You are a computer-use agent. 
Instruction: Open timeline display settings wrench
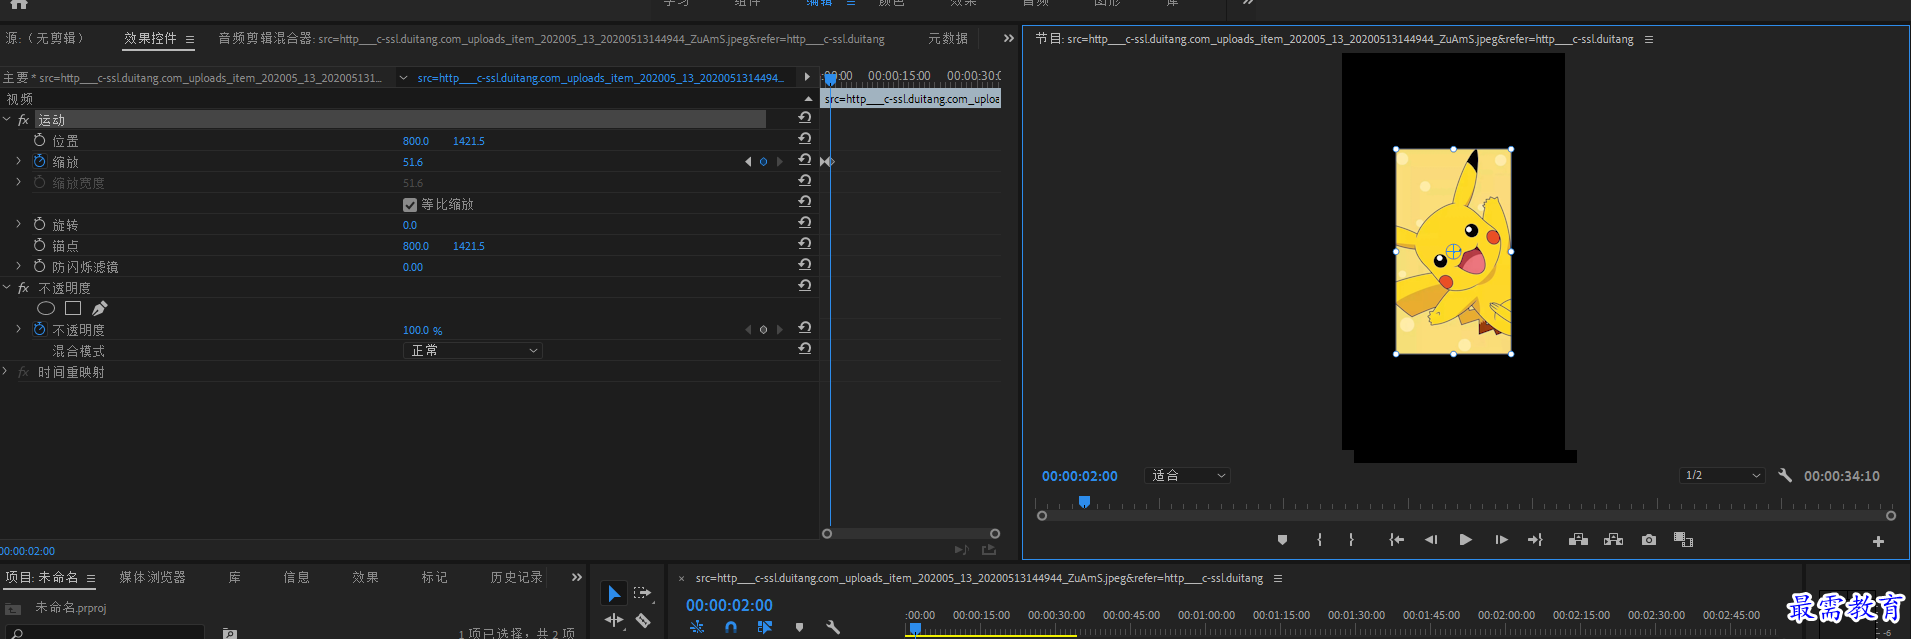(833, 627)
